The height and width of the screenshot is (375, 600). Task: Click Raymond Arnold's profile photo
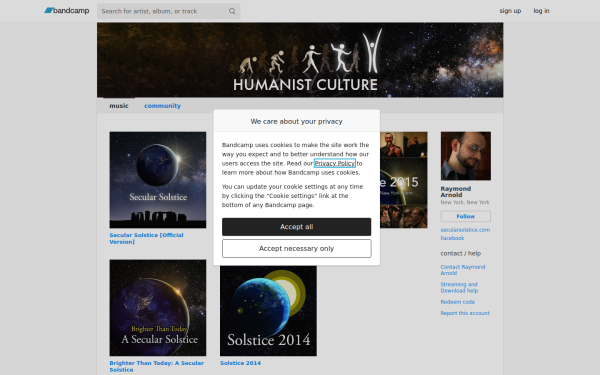tap(466, 156)
